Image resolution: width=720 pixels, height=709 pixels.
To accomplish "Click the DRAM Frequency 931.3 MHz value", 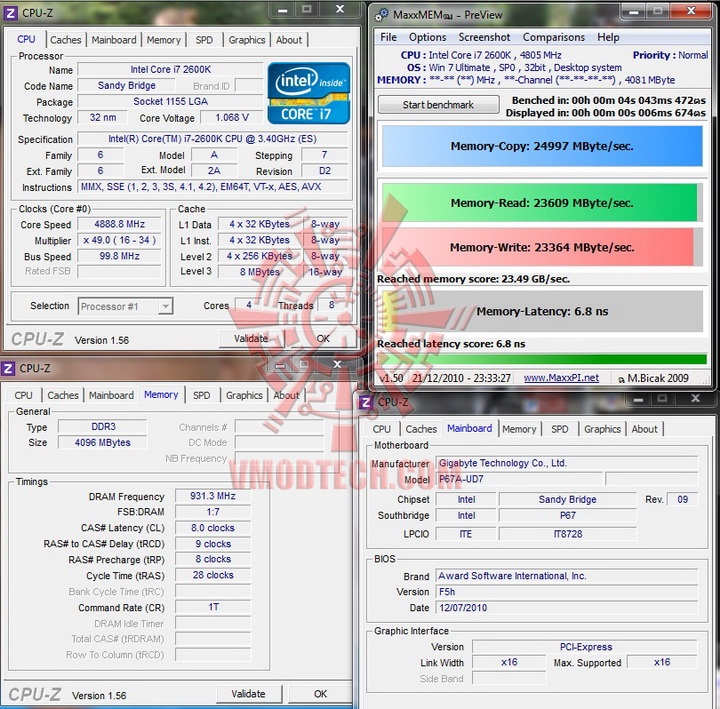I will pos(213,496).
